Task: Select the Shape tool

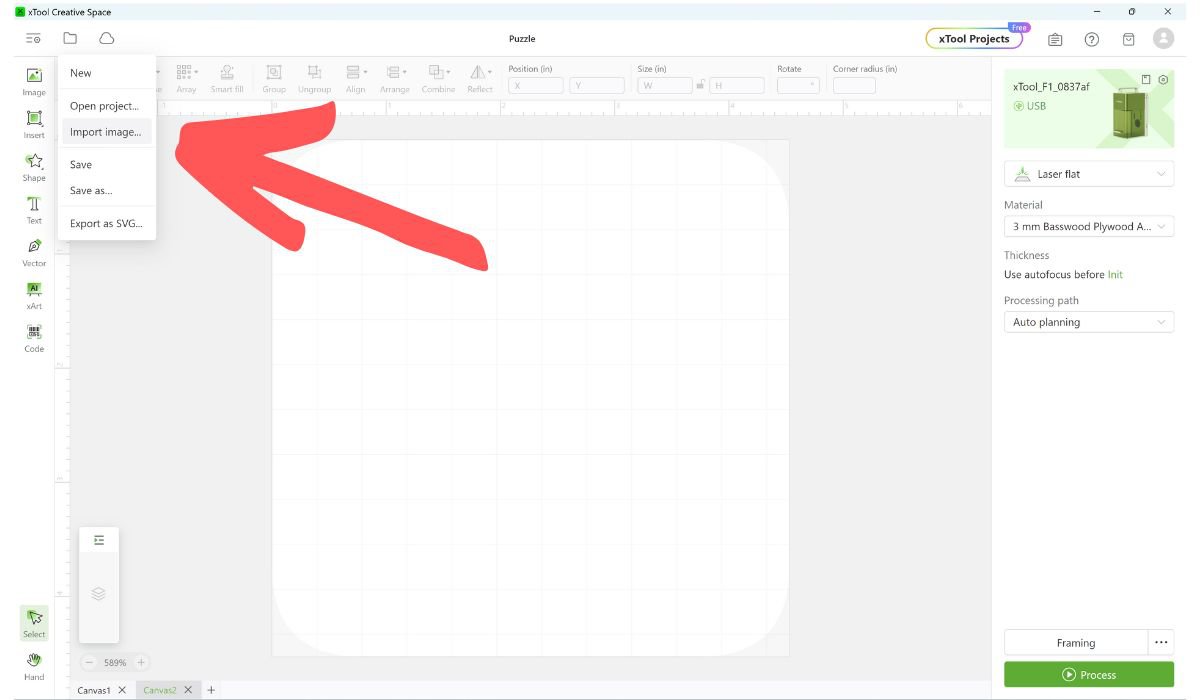Action: point(34,167)
